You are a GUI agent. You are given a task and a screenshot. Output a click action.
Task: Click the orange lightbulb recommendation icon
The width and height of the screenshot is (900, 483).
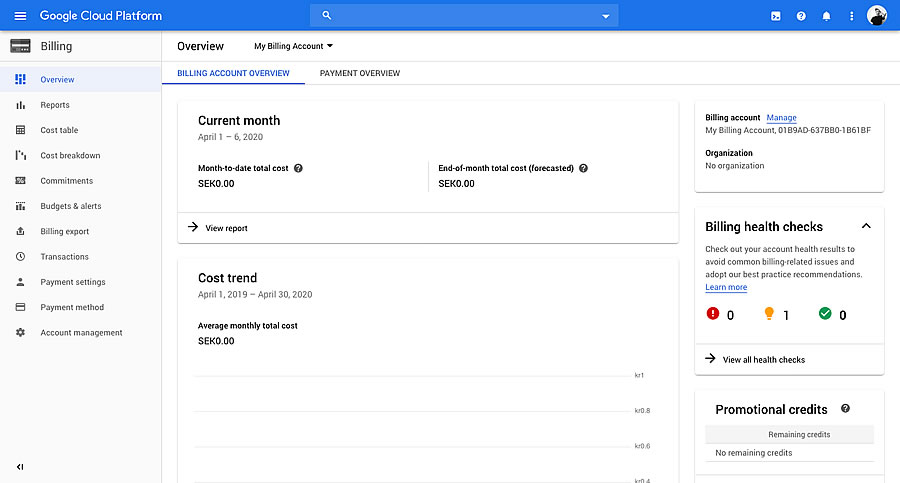click(769, 314)
